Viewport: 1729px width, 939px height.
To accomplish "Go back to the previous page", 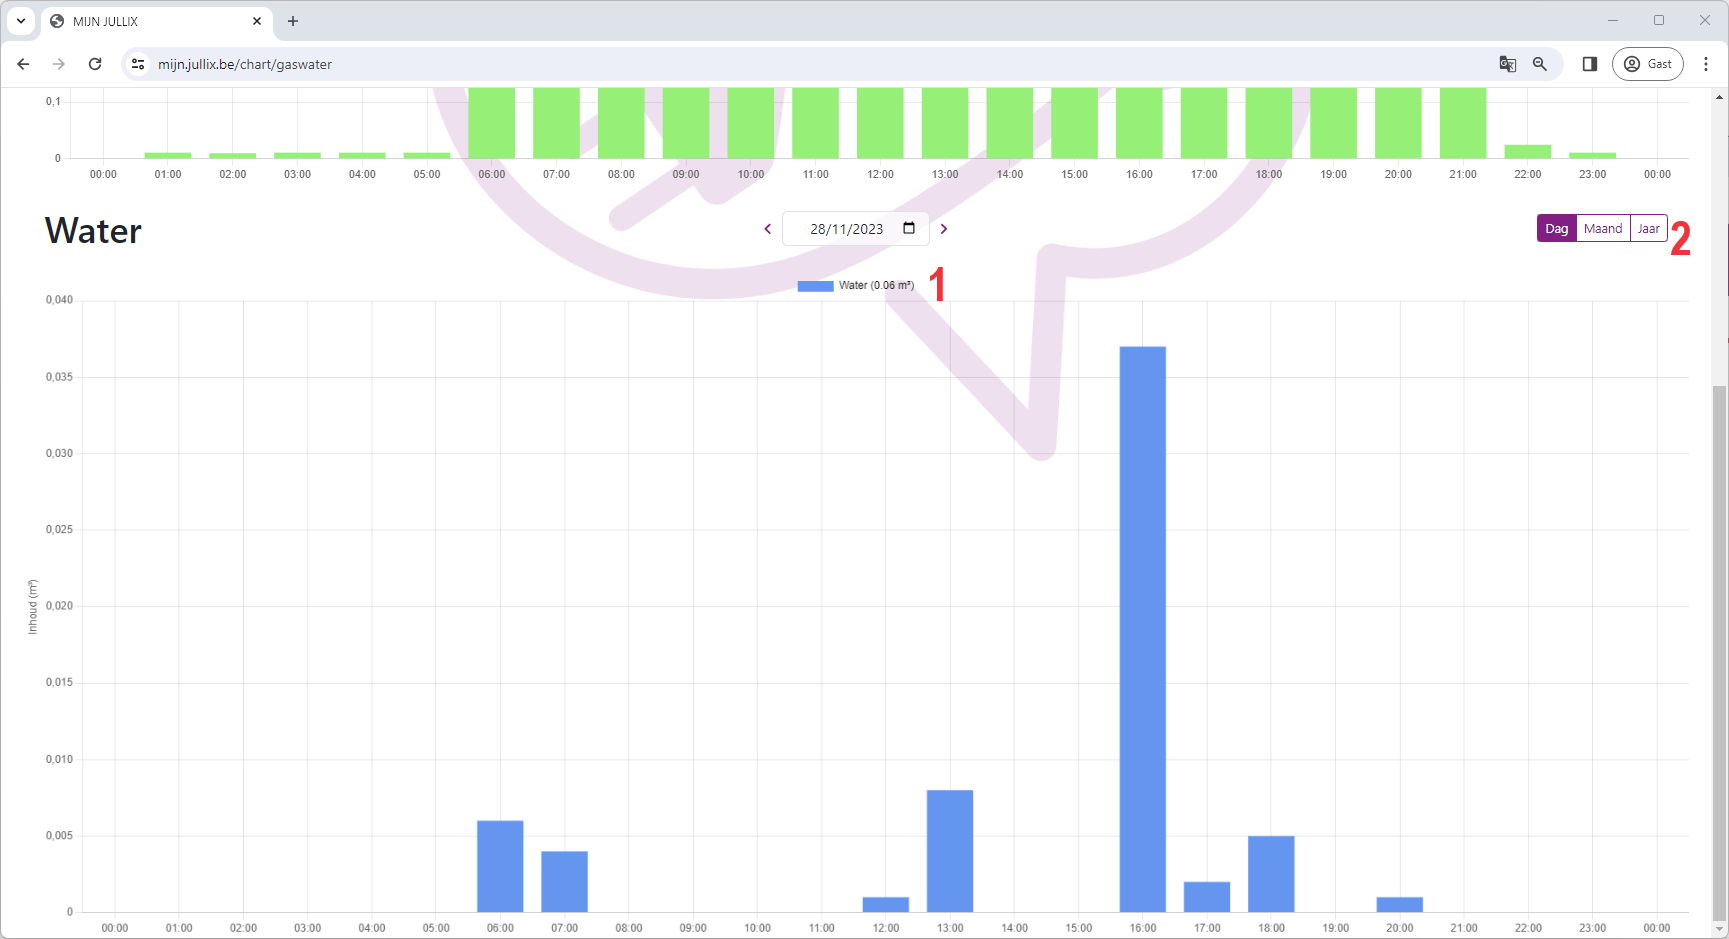I will click(23, 64).
